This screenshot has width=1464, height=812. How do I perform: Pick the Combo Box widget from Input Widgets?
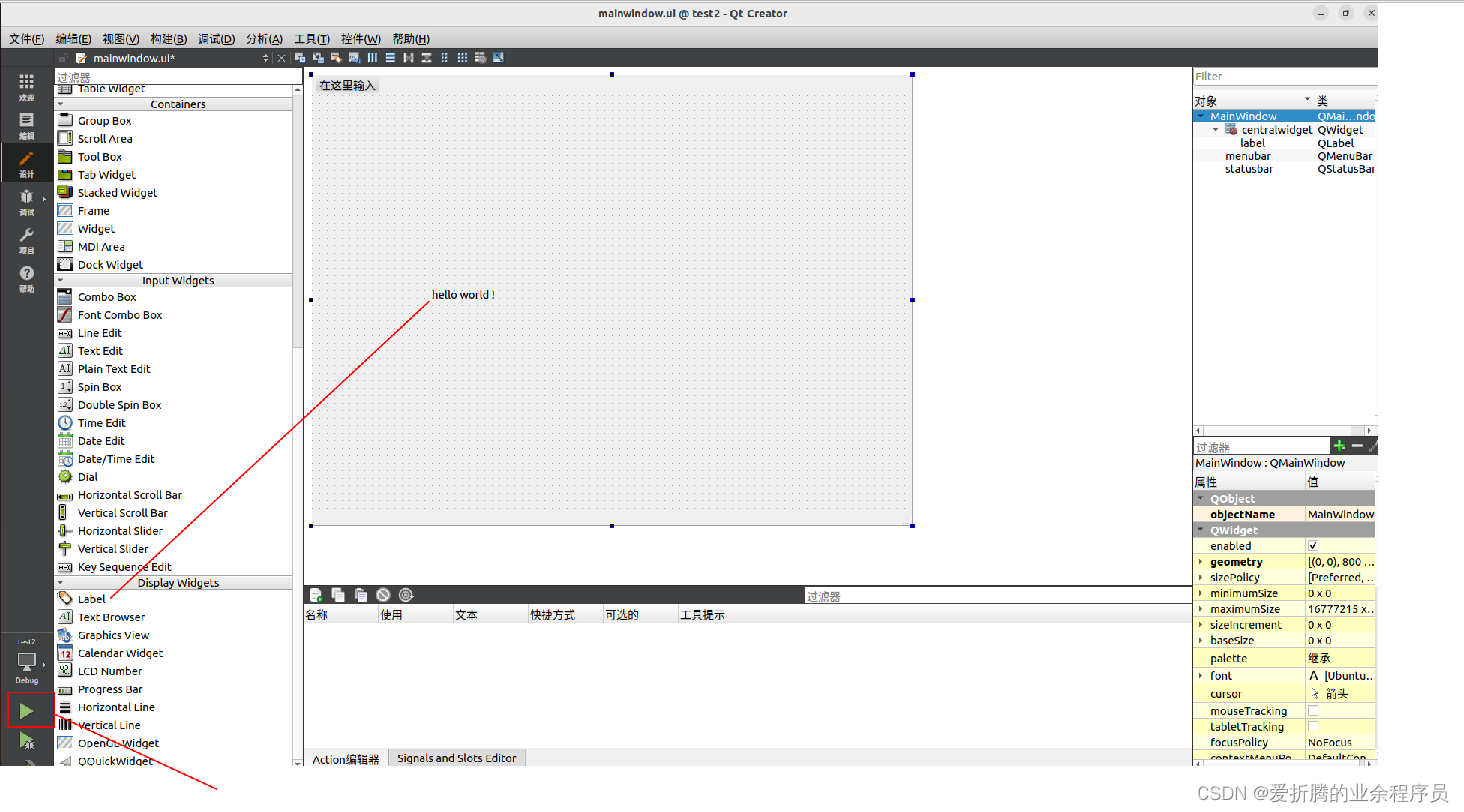(107, 297)
